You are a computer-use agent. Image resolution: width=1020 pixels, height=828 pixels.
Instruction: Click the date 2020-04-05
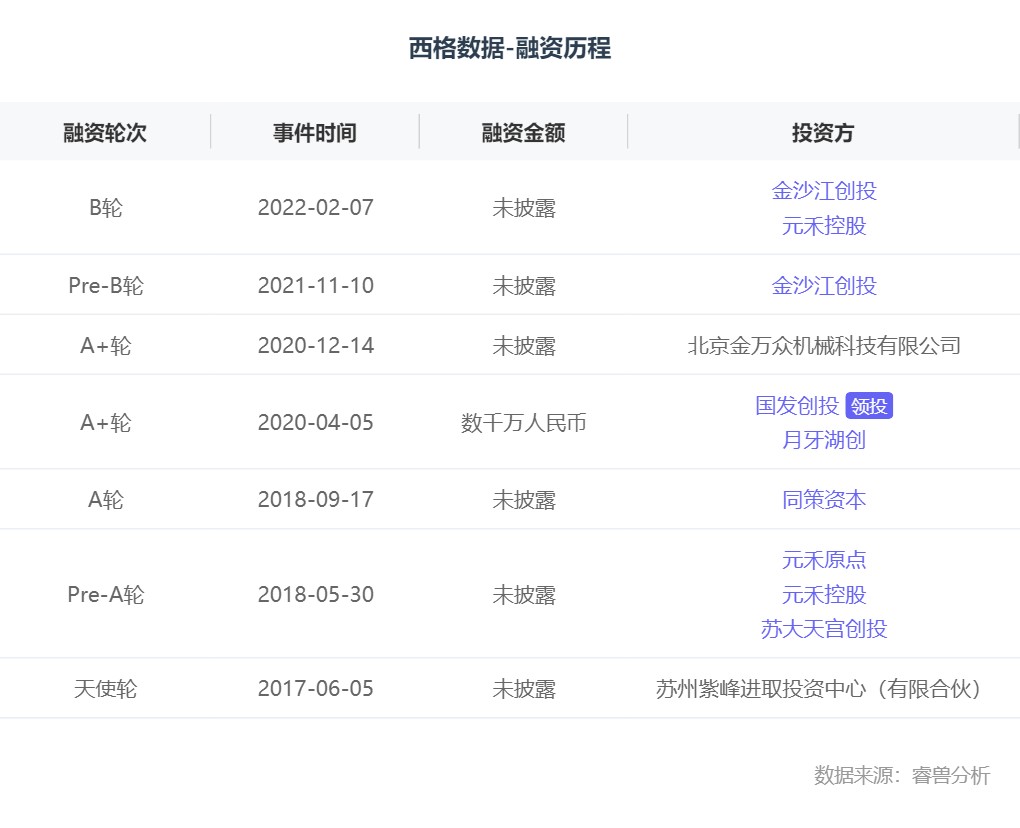315,423
